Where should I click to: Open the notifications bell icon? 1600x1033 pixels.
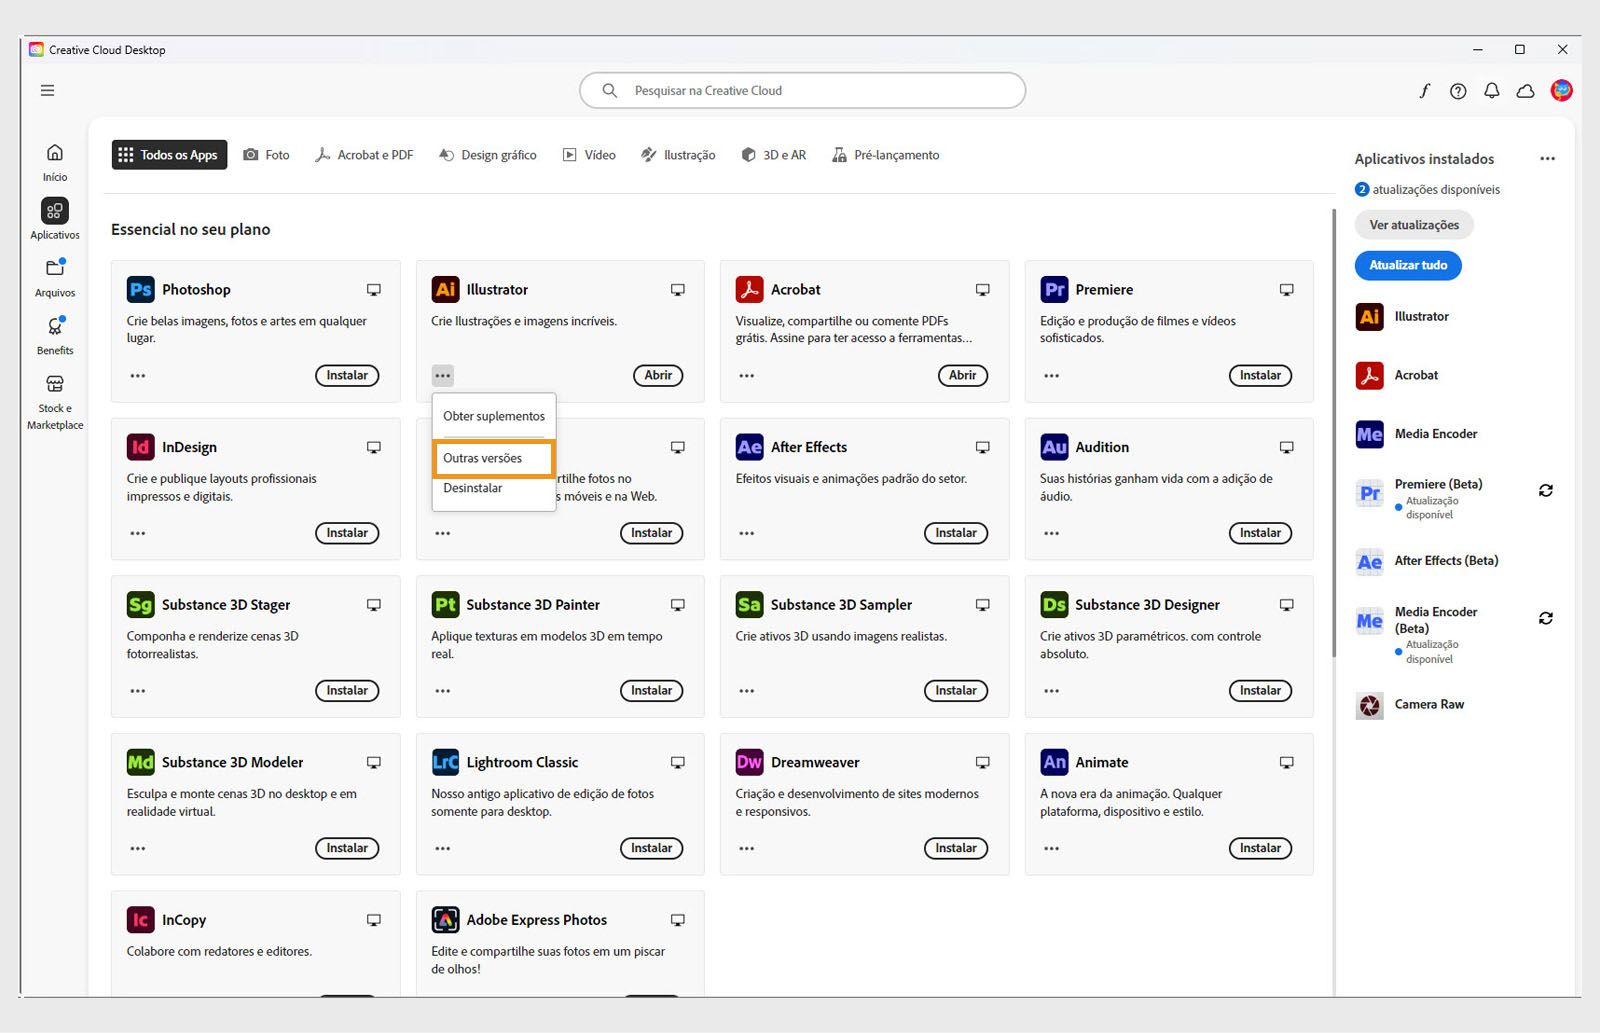pos(1491,90)
